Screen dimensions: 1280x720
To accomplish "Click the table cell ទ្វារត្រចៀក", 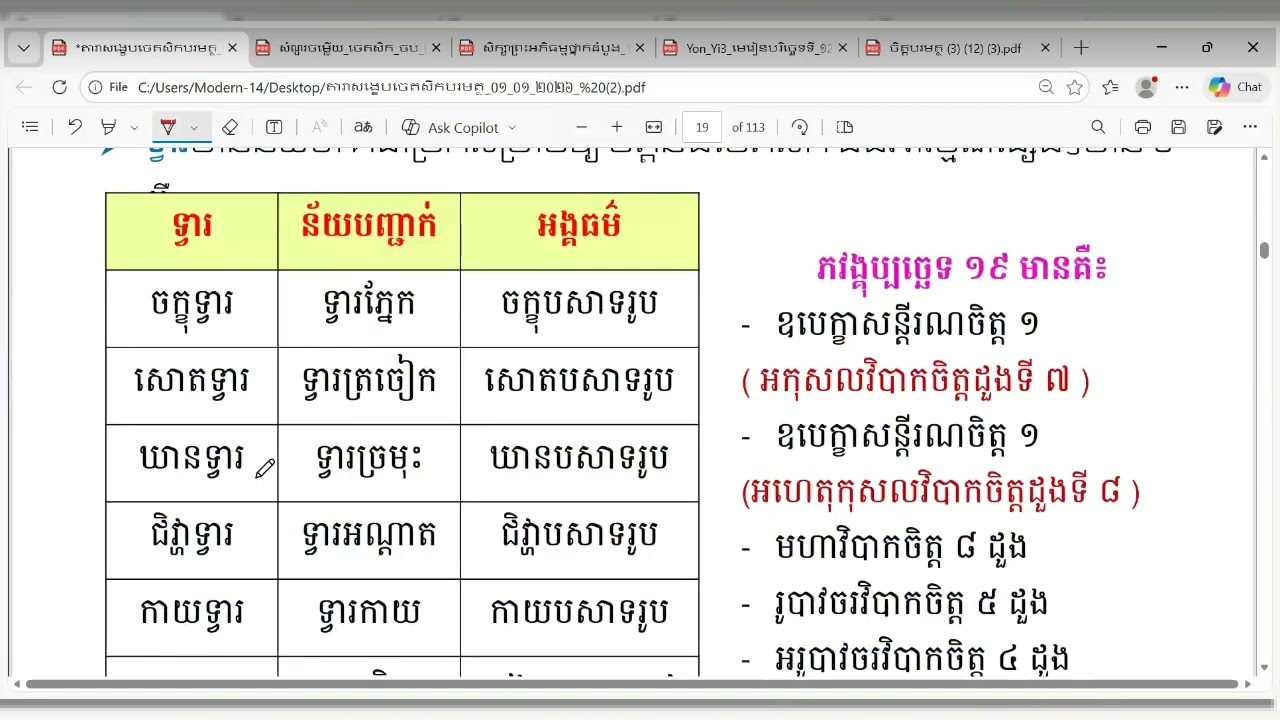I will (x=369, y=385).
